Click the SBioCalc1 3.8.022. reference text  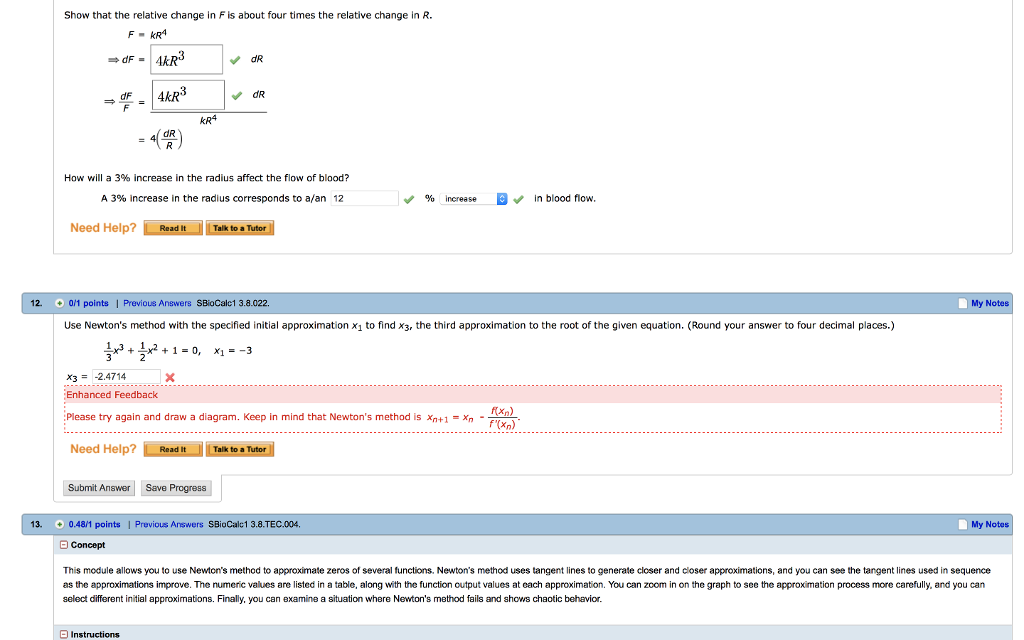[x=233, y=303]
